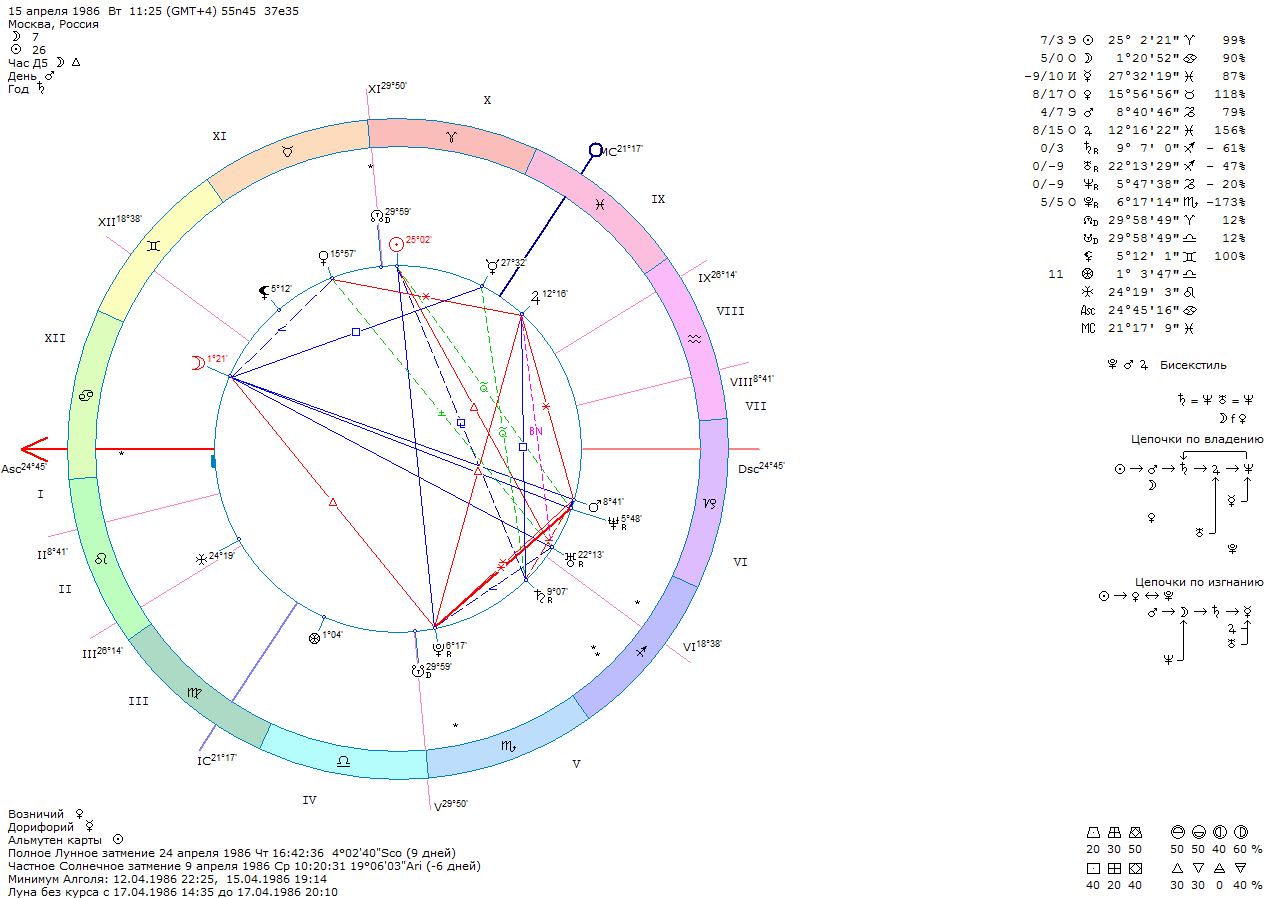Select the pink Pisces segment on the ring
This screenshot has height=898, width=1280.
598,206
